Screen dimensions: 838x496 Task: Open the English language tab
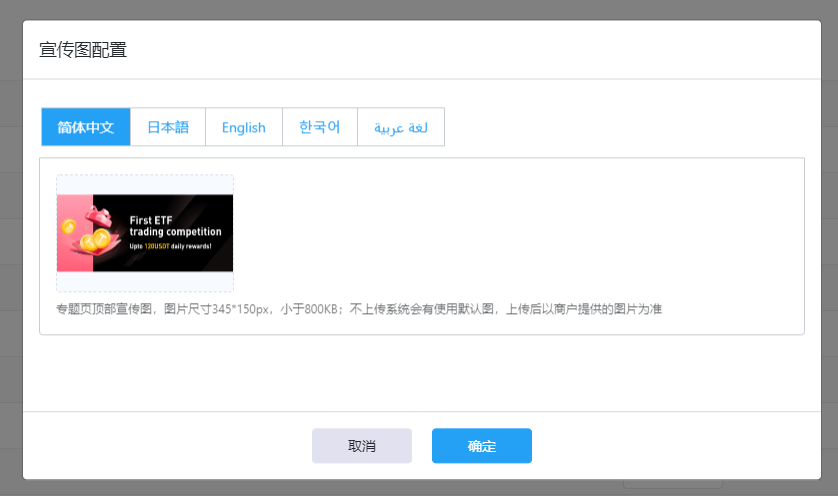(x=244, y=127)
